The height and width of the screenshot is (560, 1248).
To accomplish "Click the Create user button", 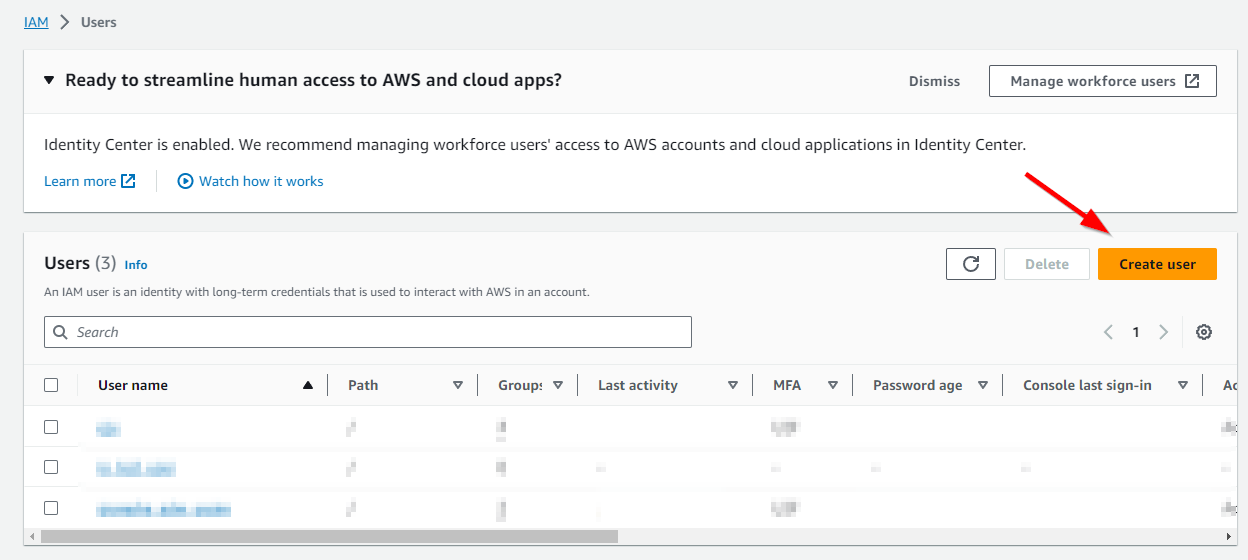I will [x=1157, y=264].
